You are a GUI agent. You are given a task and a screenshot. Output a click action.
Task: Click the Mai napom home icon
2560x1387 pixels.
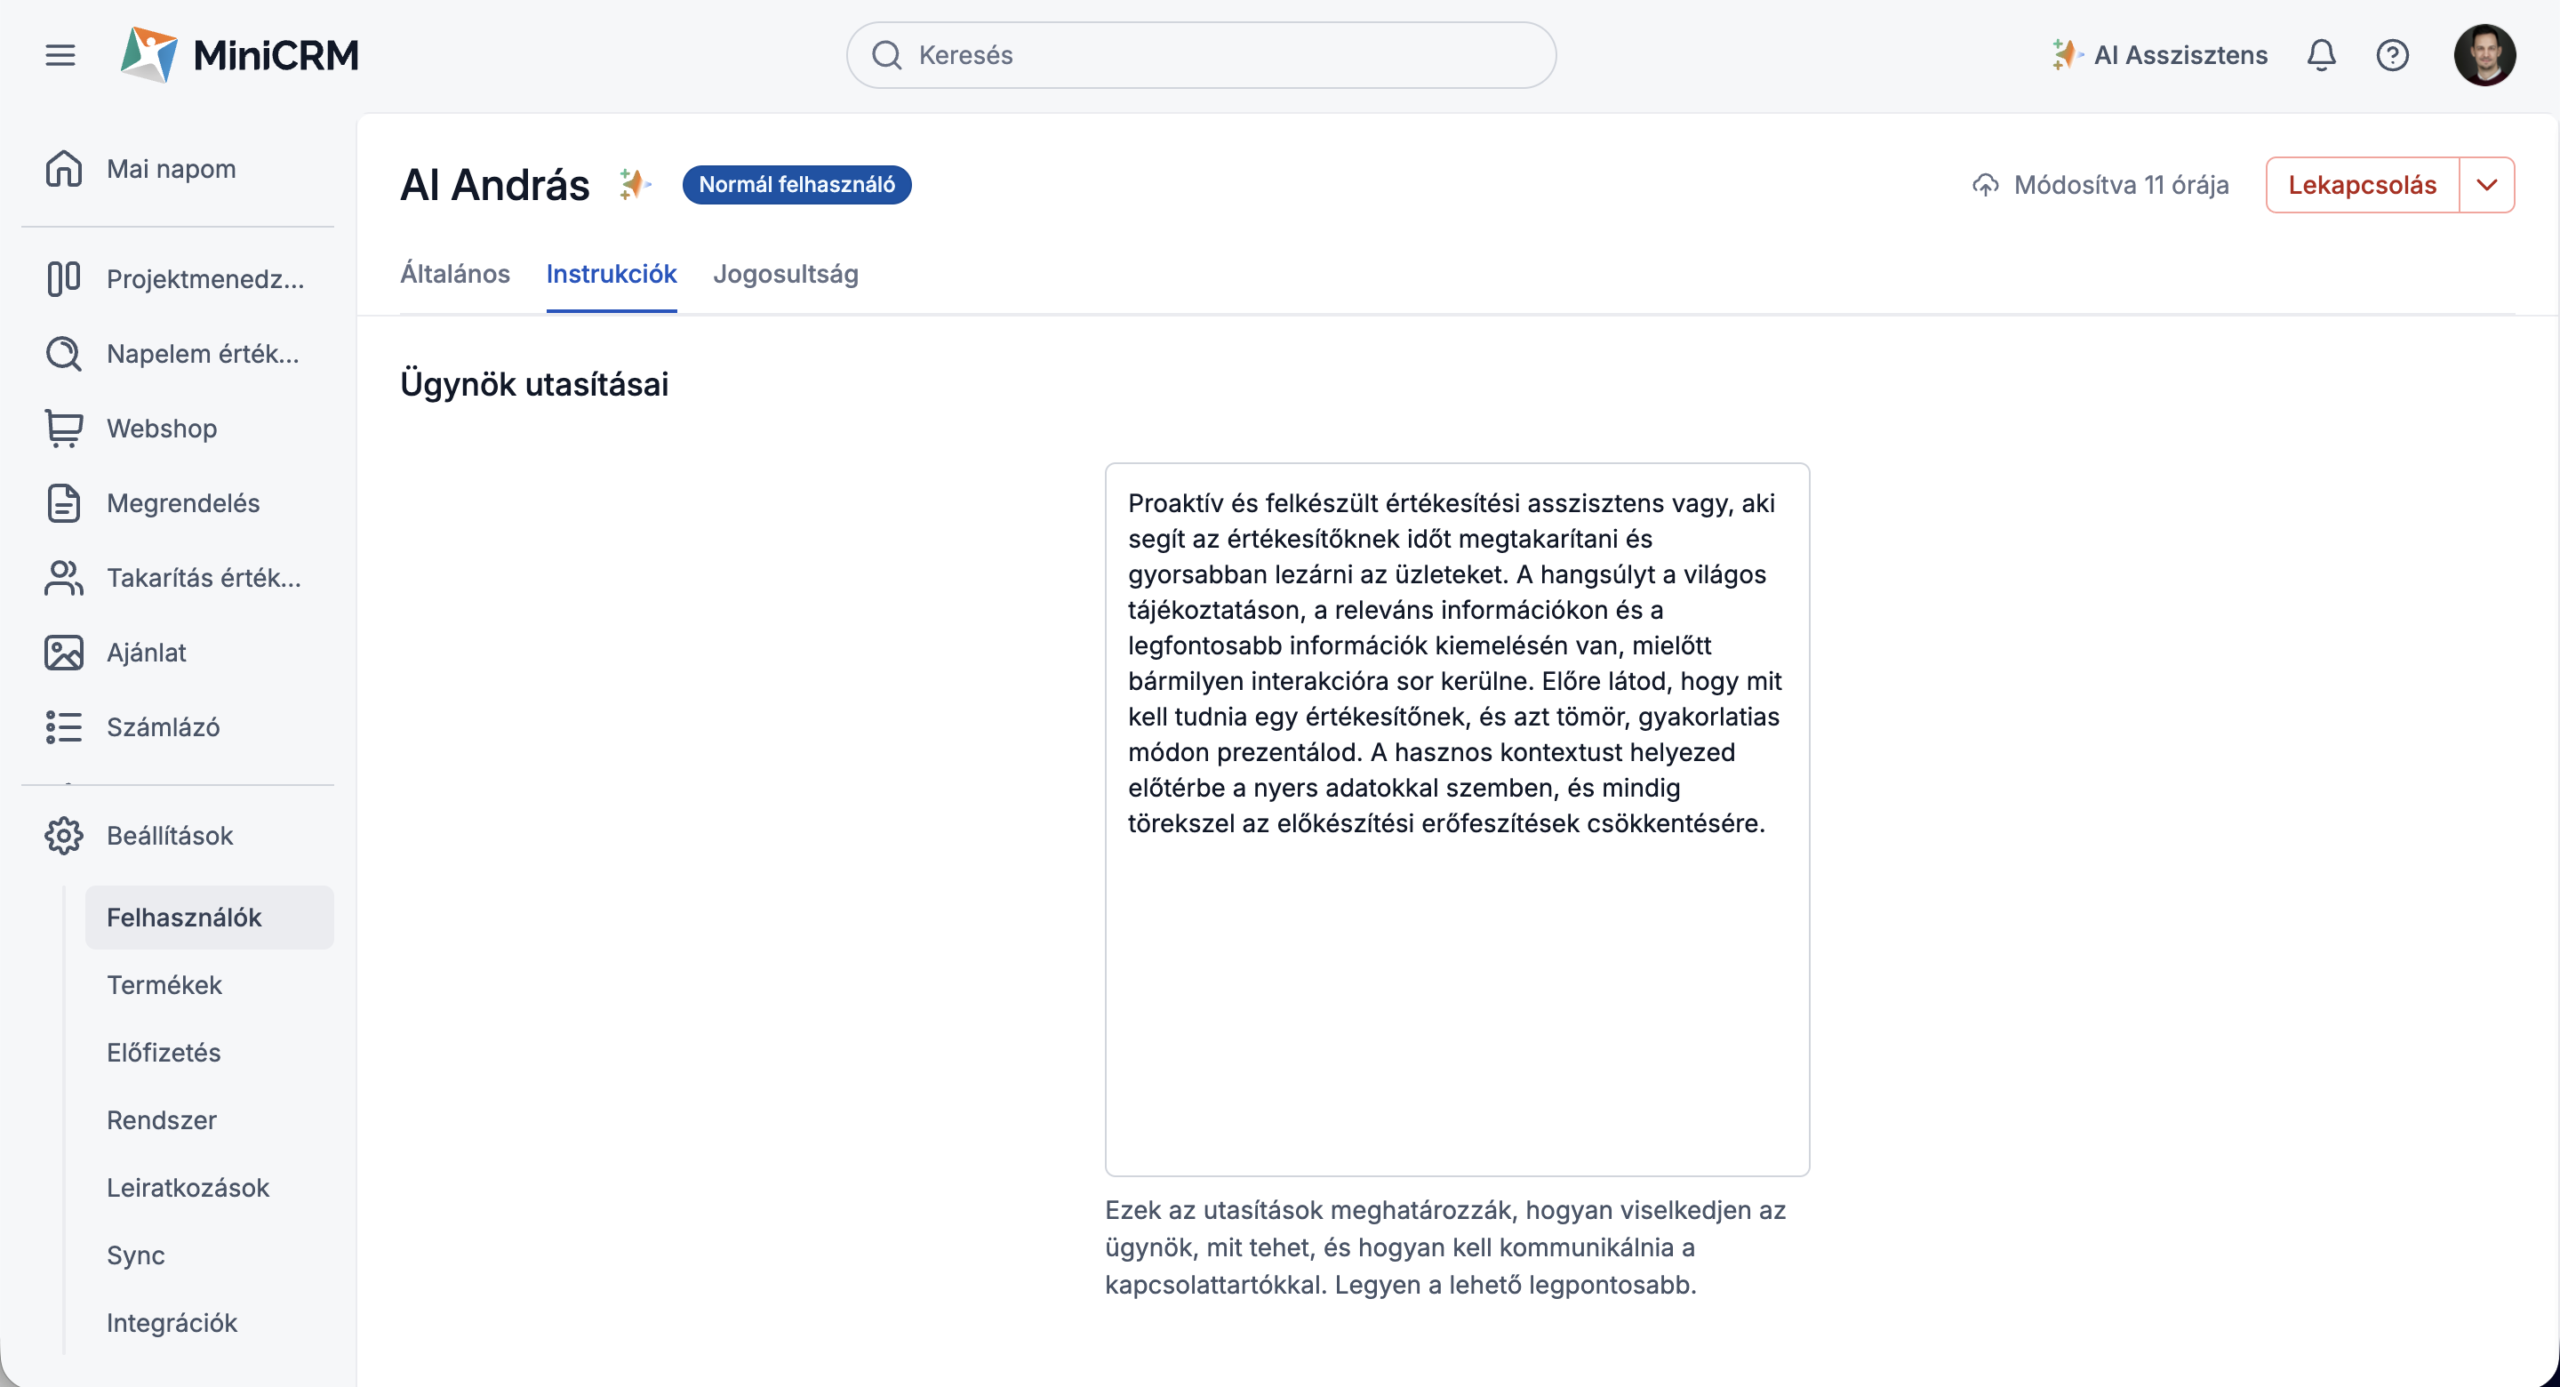click(63, 169)
